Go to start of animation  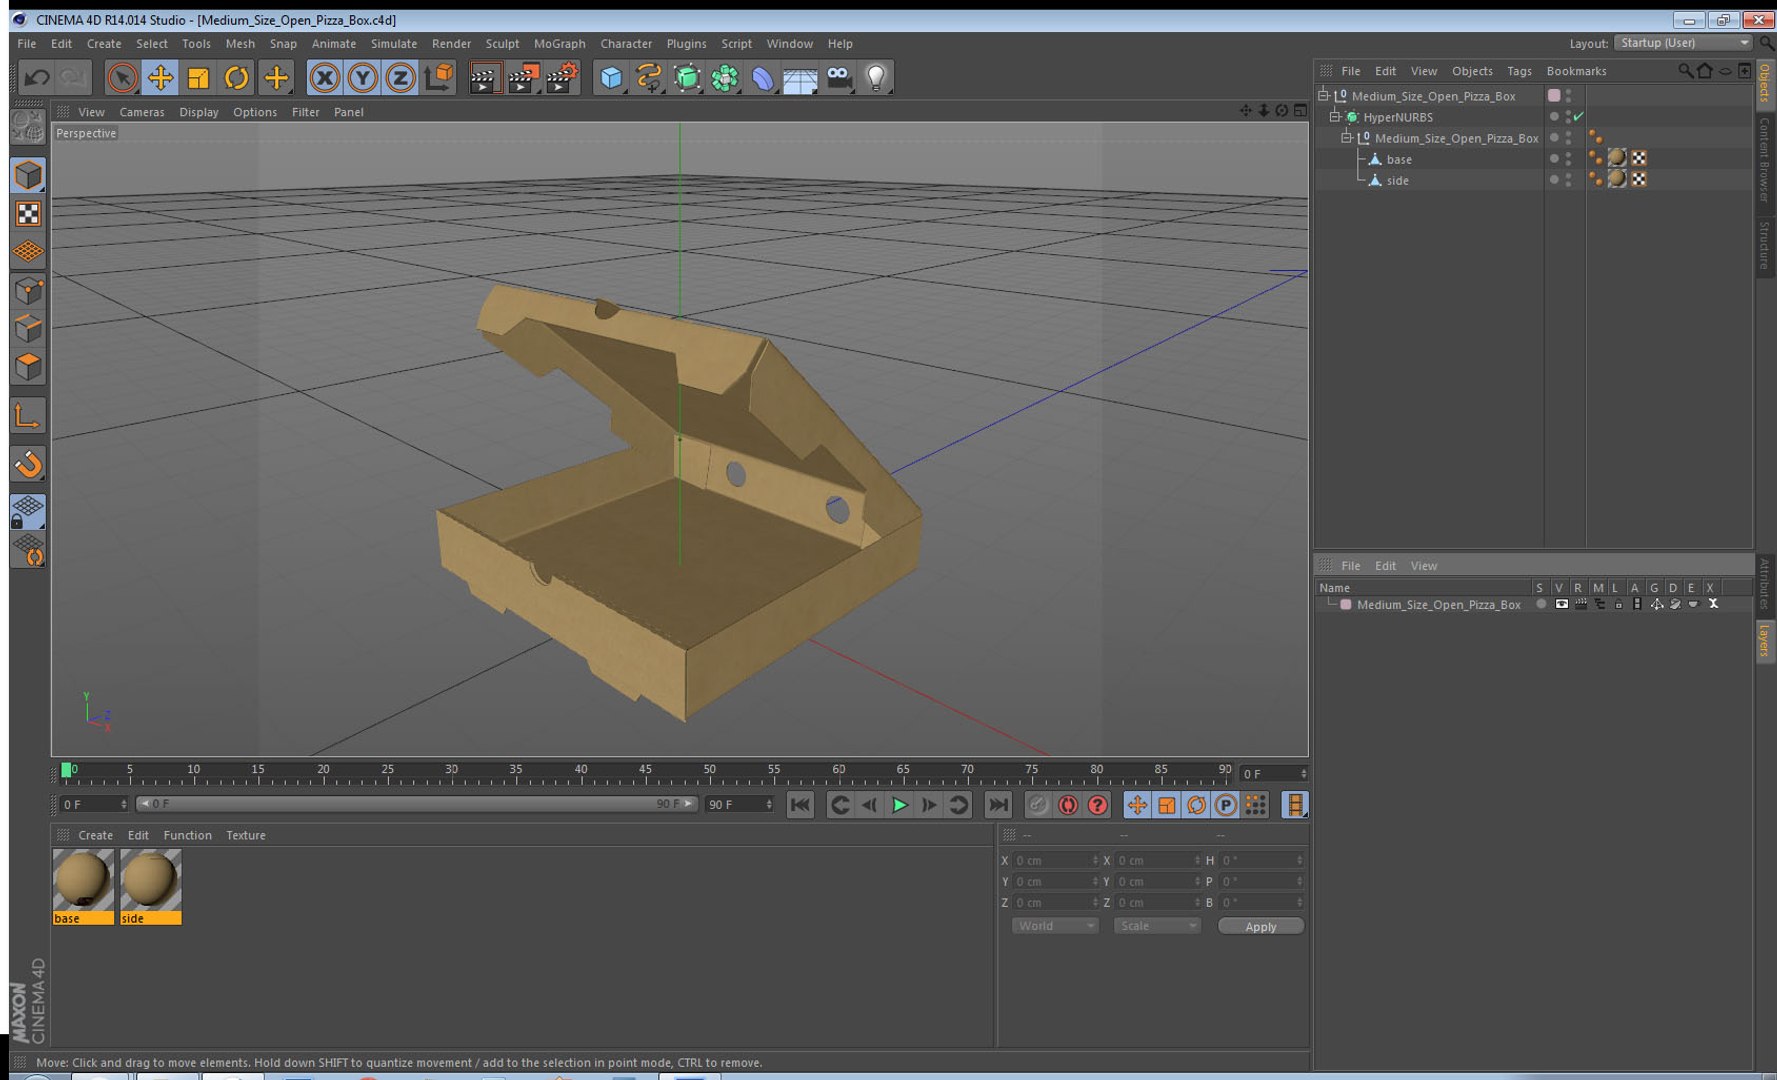800,805
